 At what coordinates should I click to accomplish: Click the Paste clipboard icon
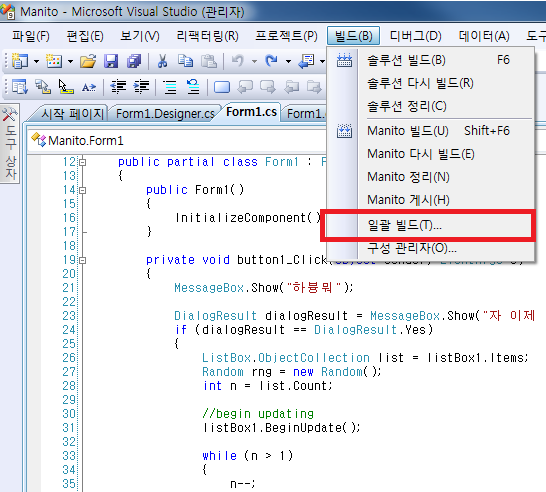(209, 61)
